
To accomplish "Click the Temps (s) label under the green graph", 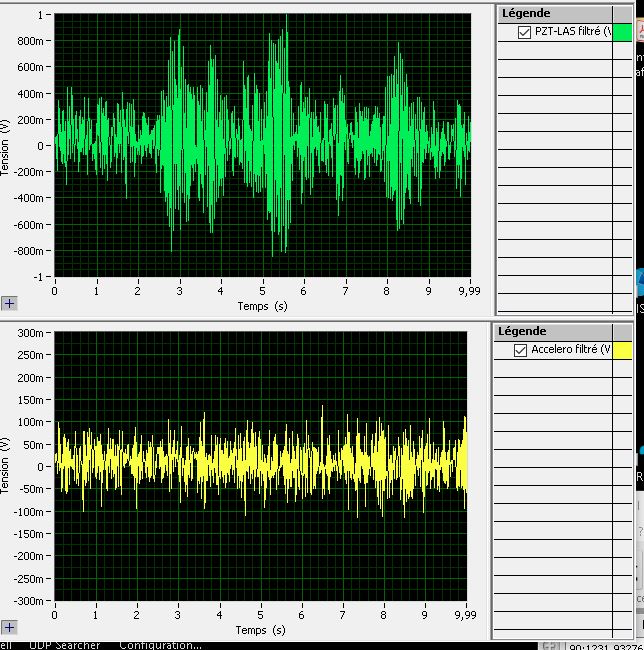I will [x=262, y=305].
